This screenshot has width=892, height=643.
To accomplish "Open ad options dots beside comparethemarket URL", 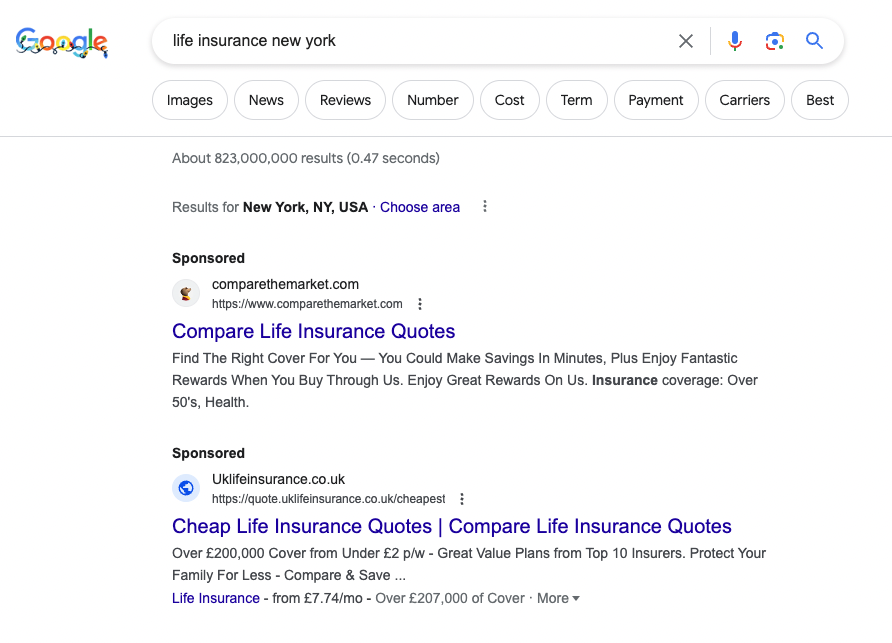I will (x=420, y=304).
